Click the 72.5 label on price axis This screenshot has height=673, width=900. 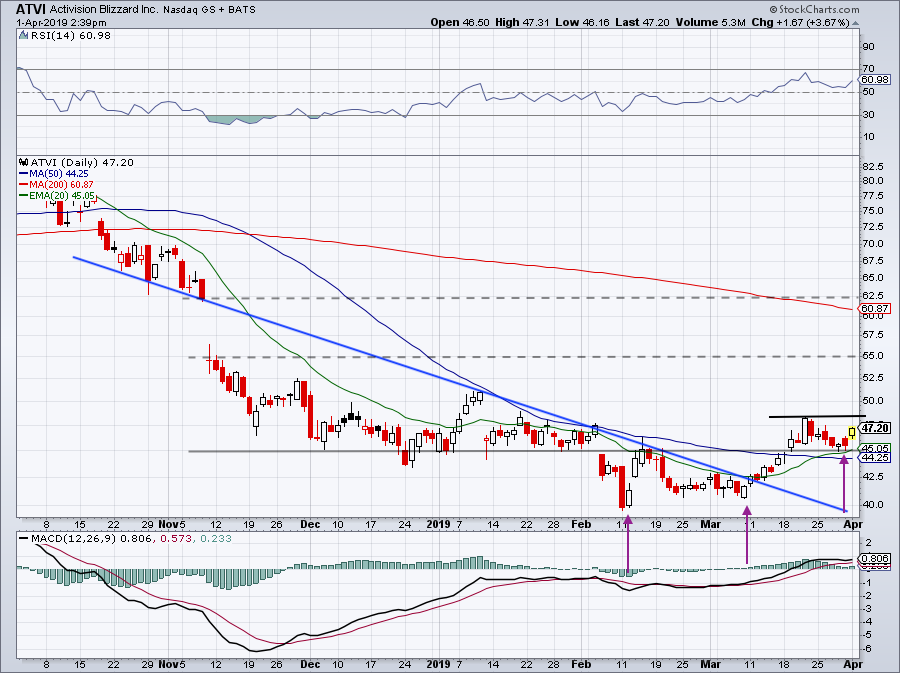coord(873,227)
